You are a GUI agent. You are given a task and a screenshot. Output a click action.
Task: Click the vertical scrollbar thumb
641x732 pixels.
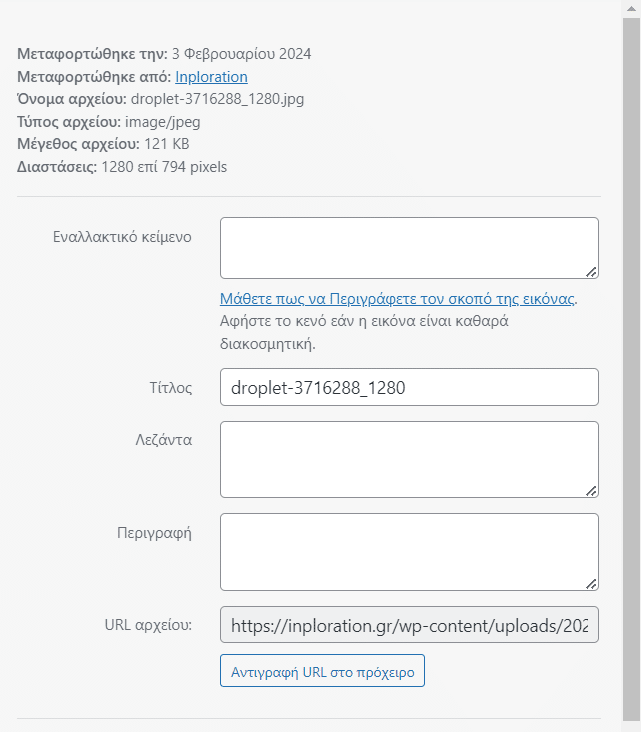click(x=631, y=369)
